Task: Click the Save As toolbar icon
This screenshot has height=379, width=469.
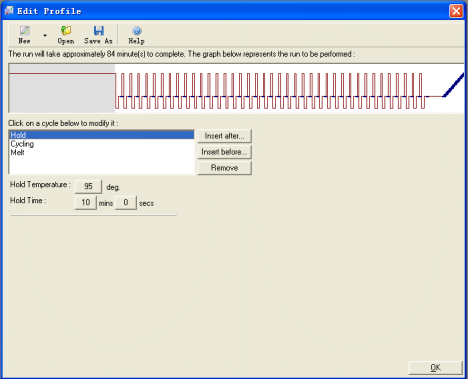Action: coord(98,35)
